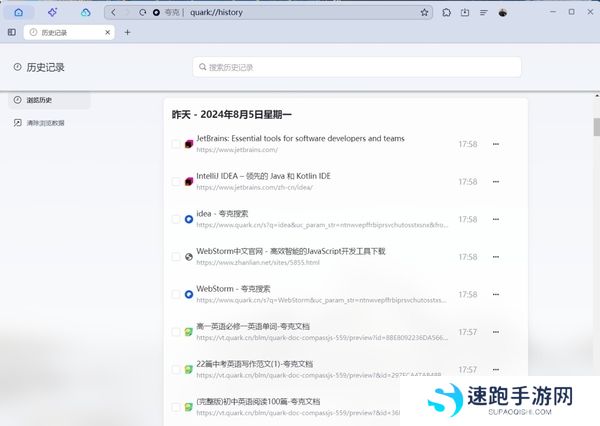600x426 pixels.
Task: Check the 22篇中考英语写作范文 entry checkbox
Action: 176,369
